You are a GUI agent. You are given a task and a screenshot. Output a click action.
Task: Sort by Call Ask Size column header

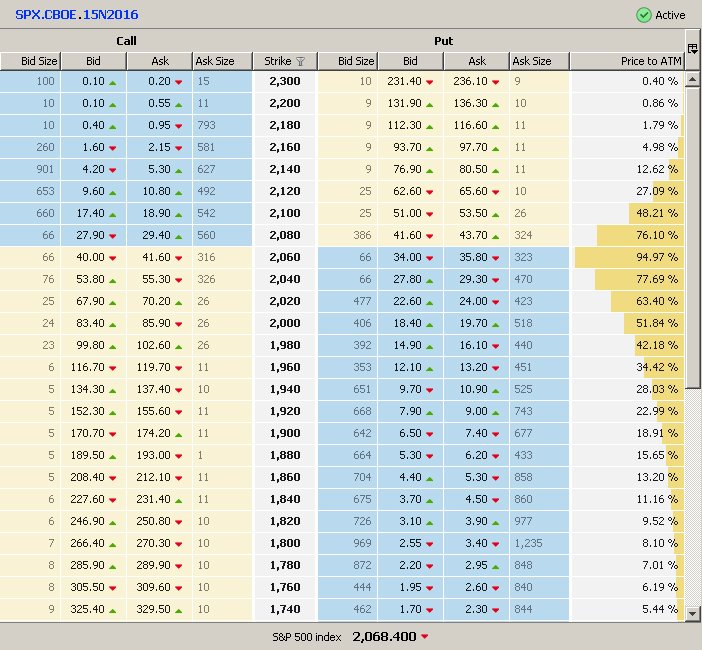tap(223, 61)
